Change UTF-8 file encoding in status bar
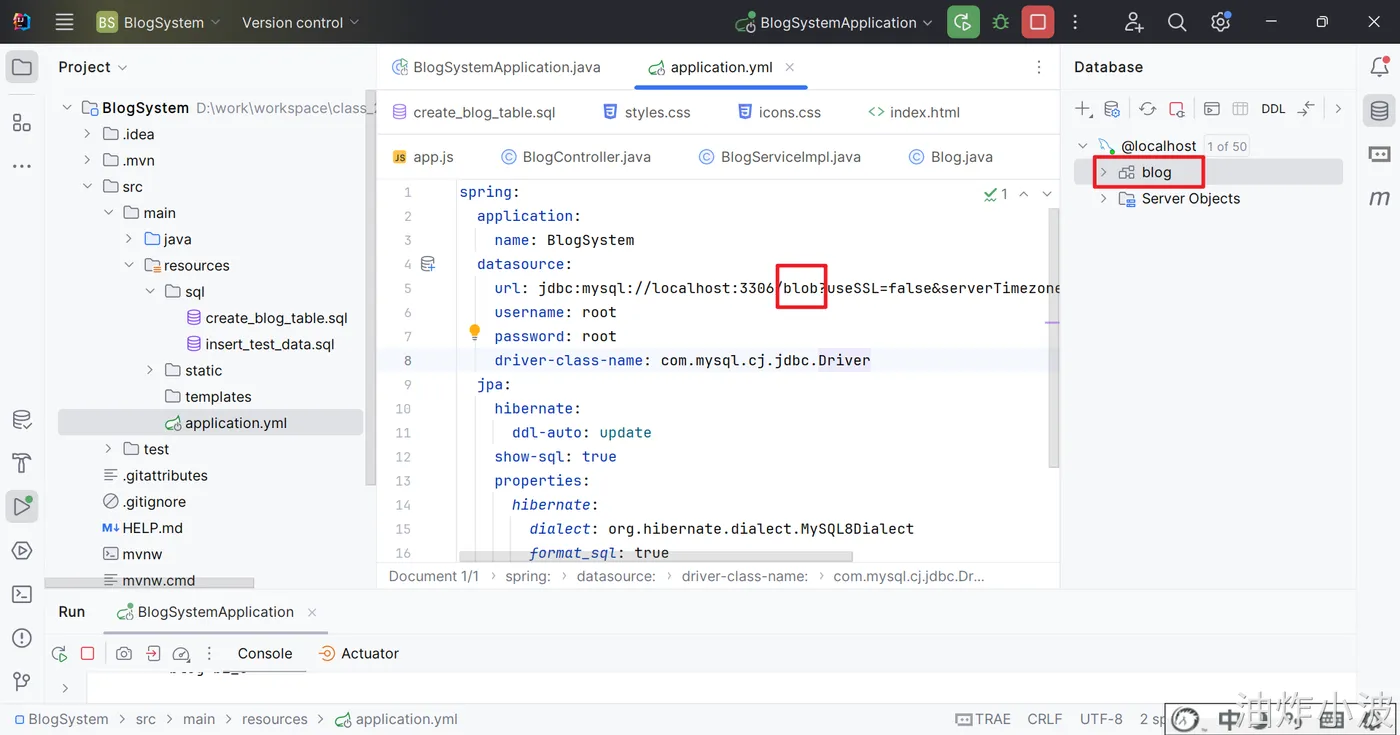The width and height of the screenshot is (1400, 735). click(x=1101, y=719)
